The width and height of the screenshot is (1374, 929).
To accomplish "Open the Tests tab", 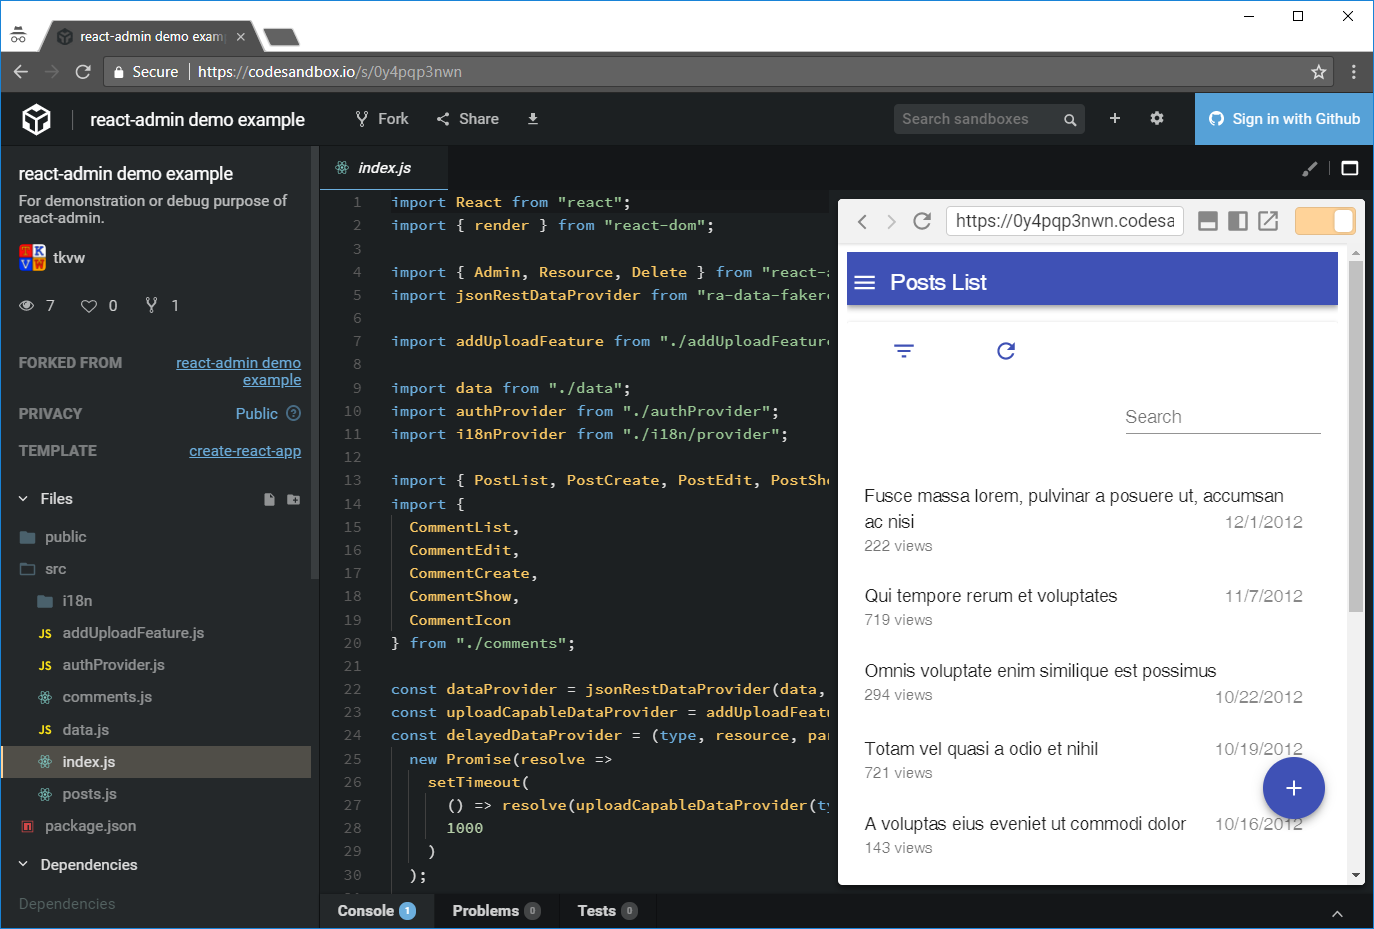I will point(607,911).
